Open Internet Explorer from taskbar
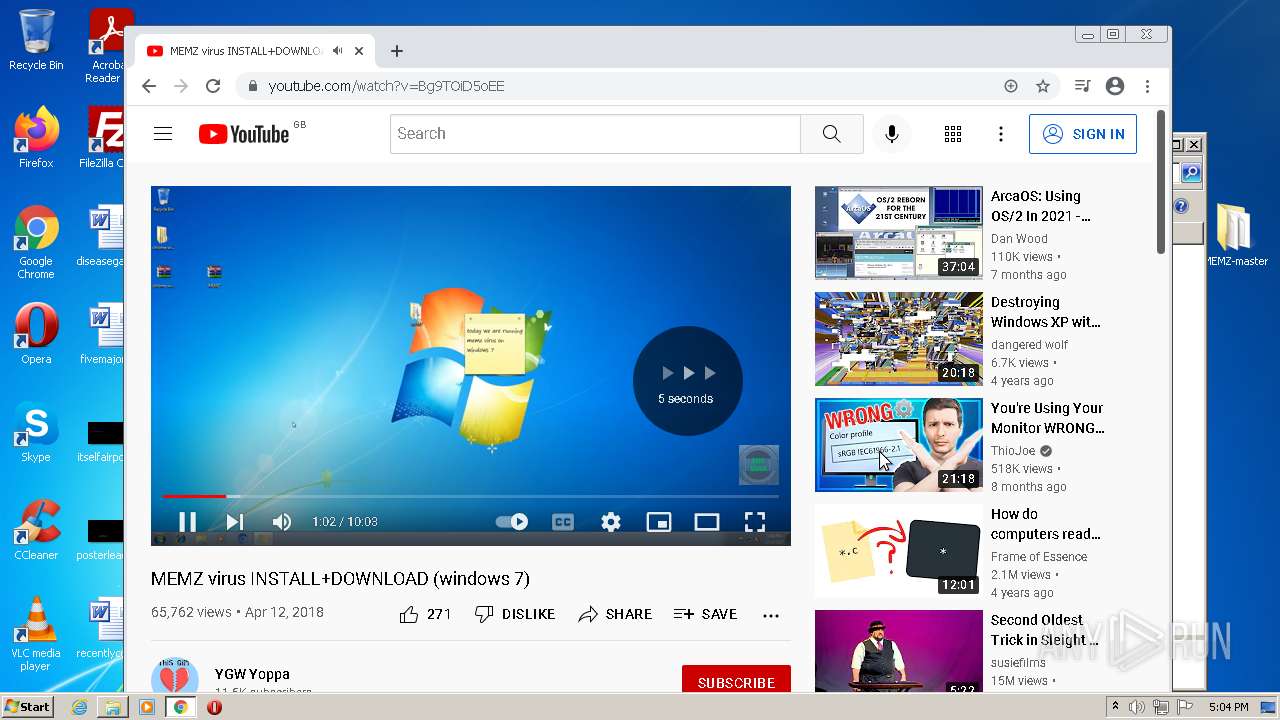 [x=79, y=707]
